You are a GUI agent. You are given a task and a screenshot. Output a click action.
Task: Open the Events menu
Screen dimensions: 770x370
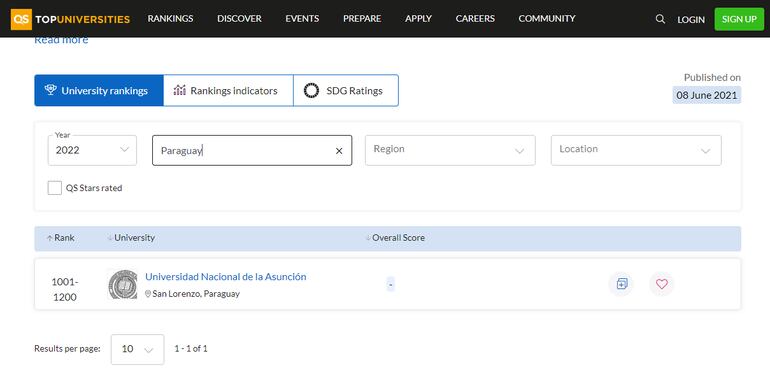click(x=302, y=19)
